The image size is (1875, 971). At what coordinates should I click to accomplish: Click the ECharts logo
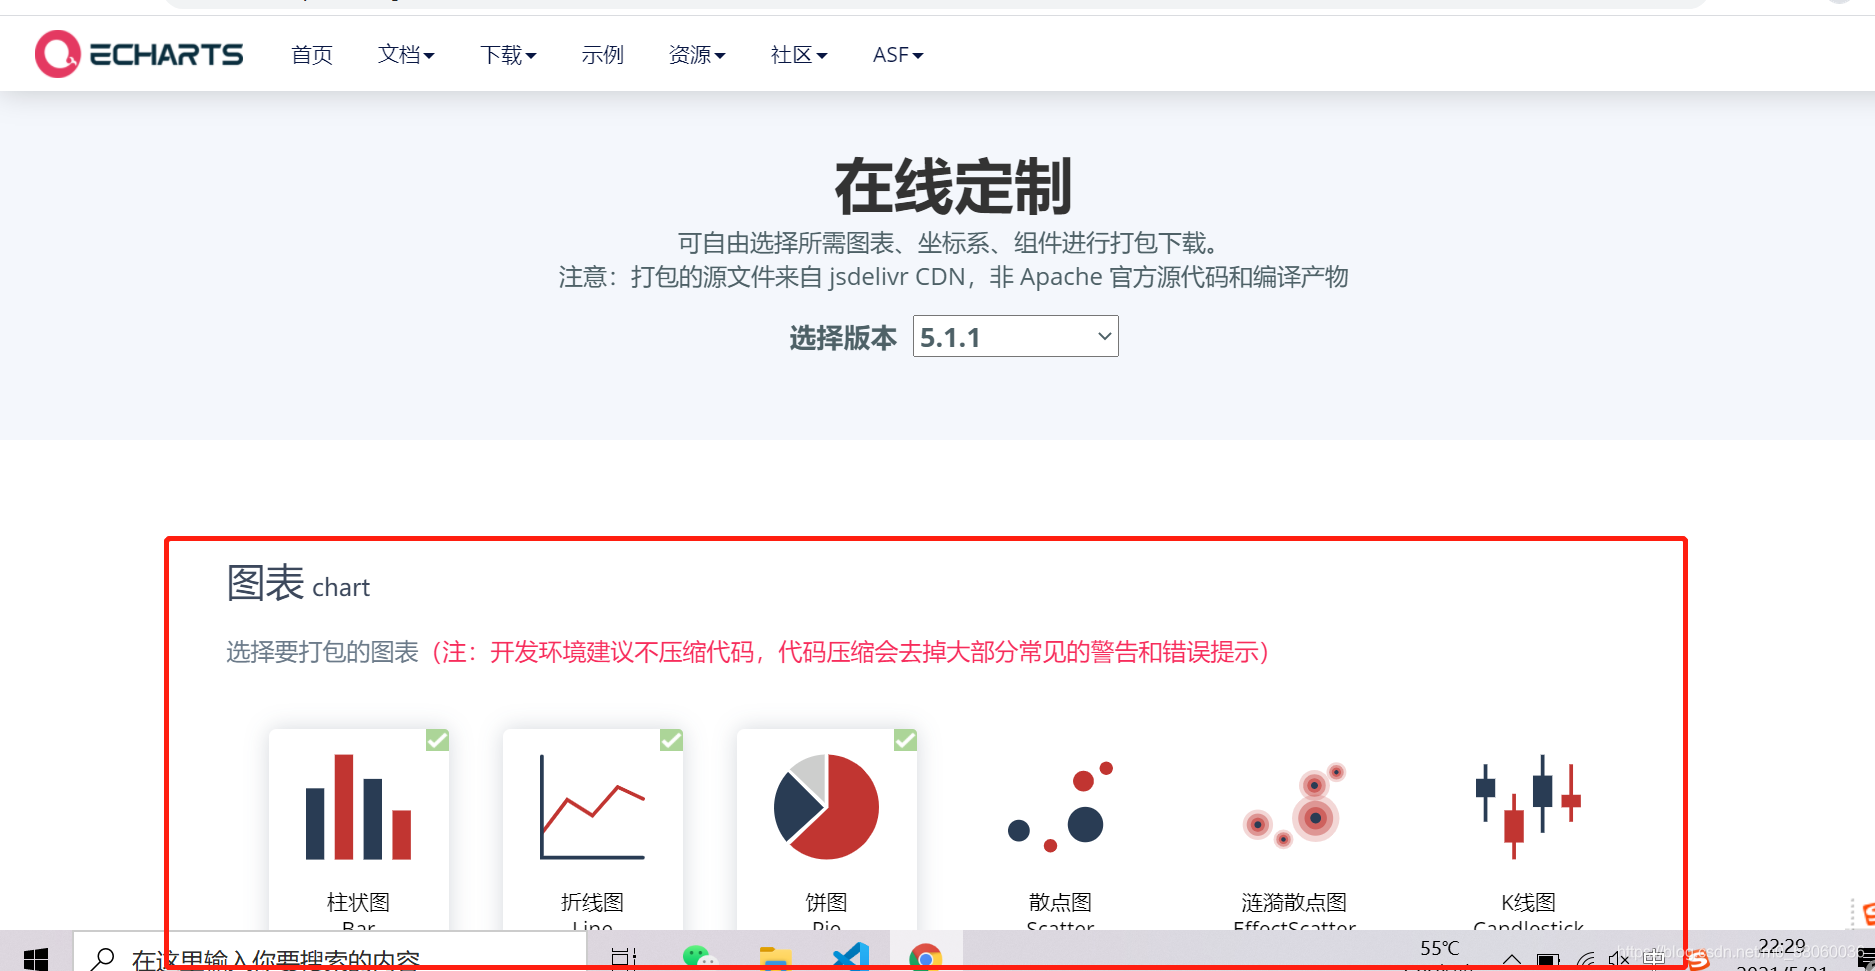click(x=139, y=54)
